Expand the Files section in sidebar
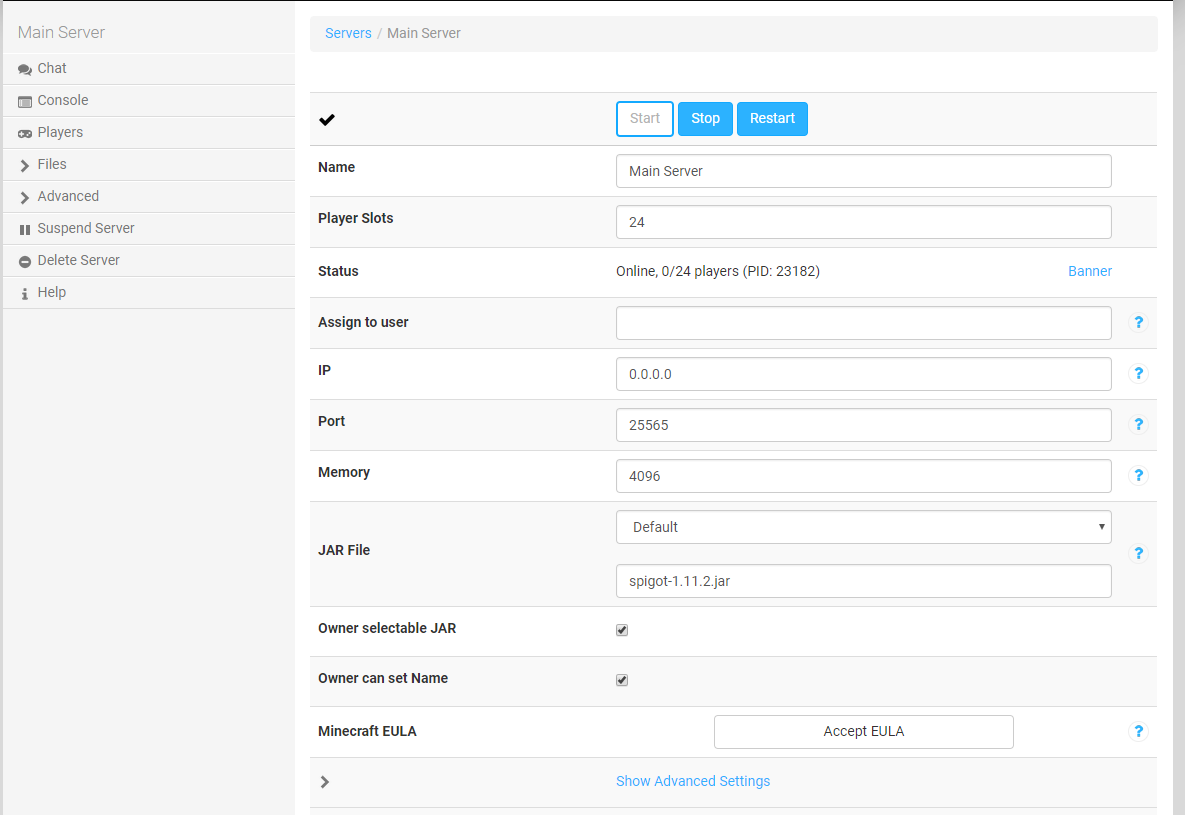 (x=51, y=164)
